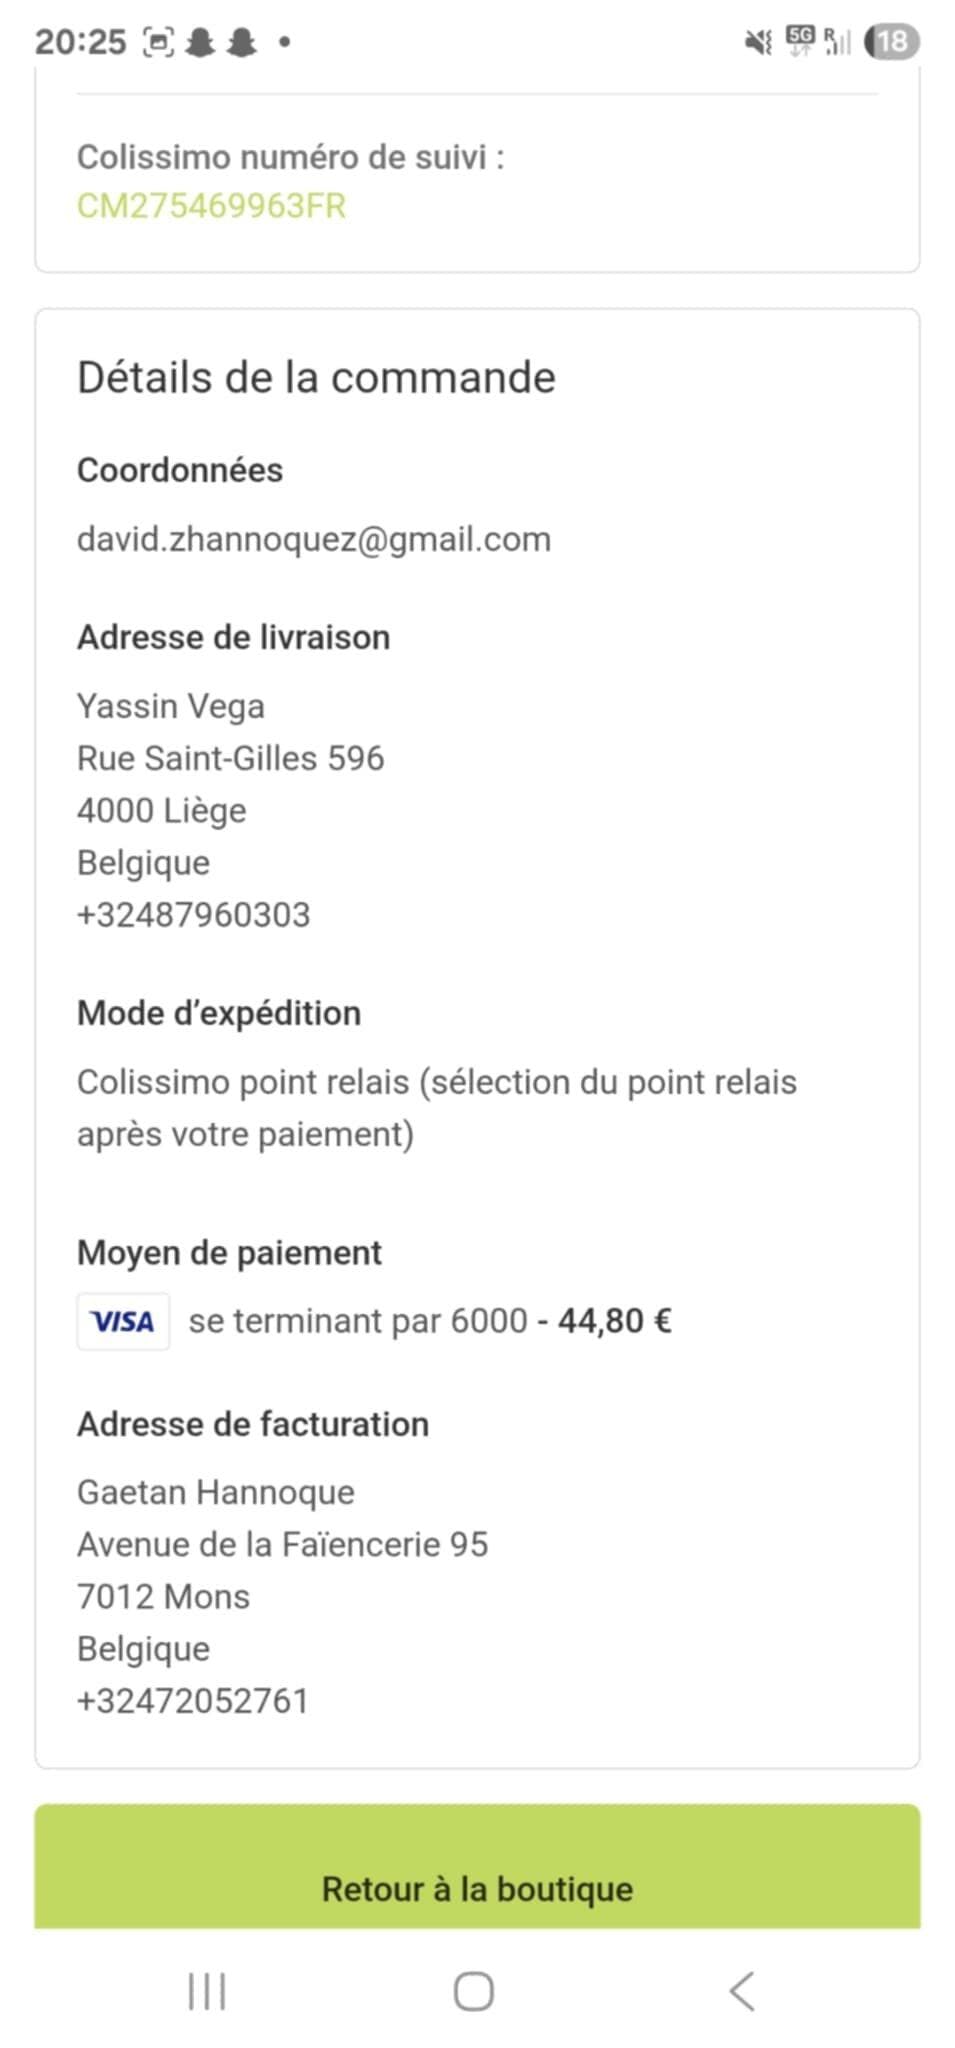Tap the Visa card logo icon
Screen dimensions: 955x2048
123,1321
